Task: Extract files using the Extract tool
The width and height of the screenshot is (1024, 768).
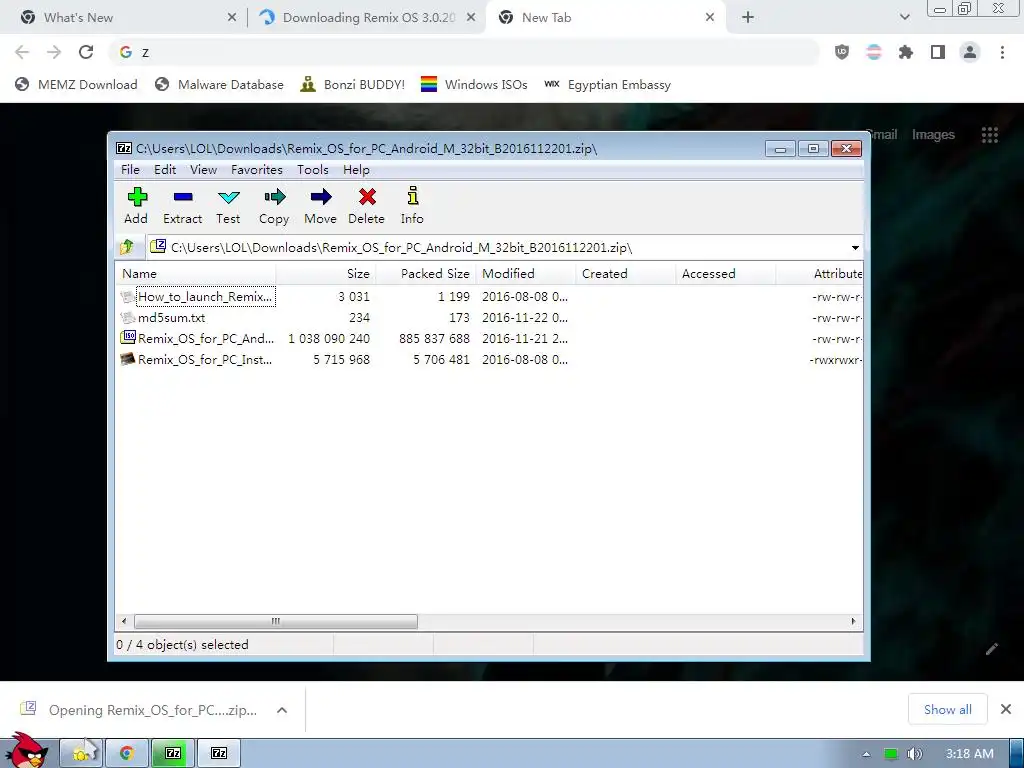Action: 182,206
